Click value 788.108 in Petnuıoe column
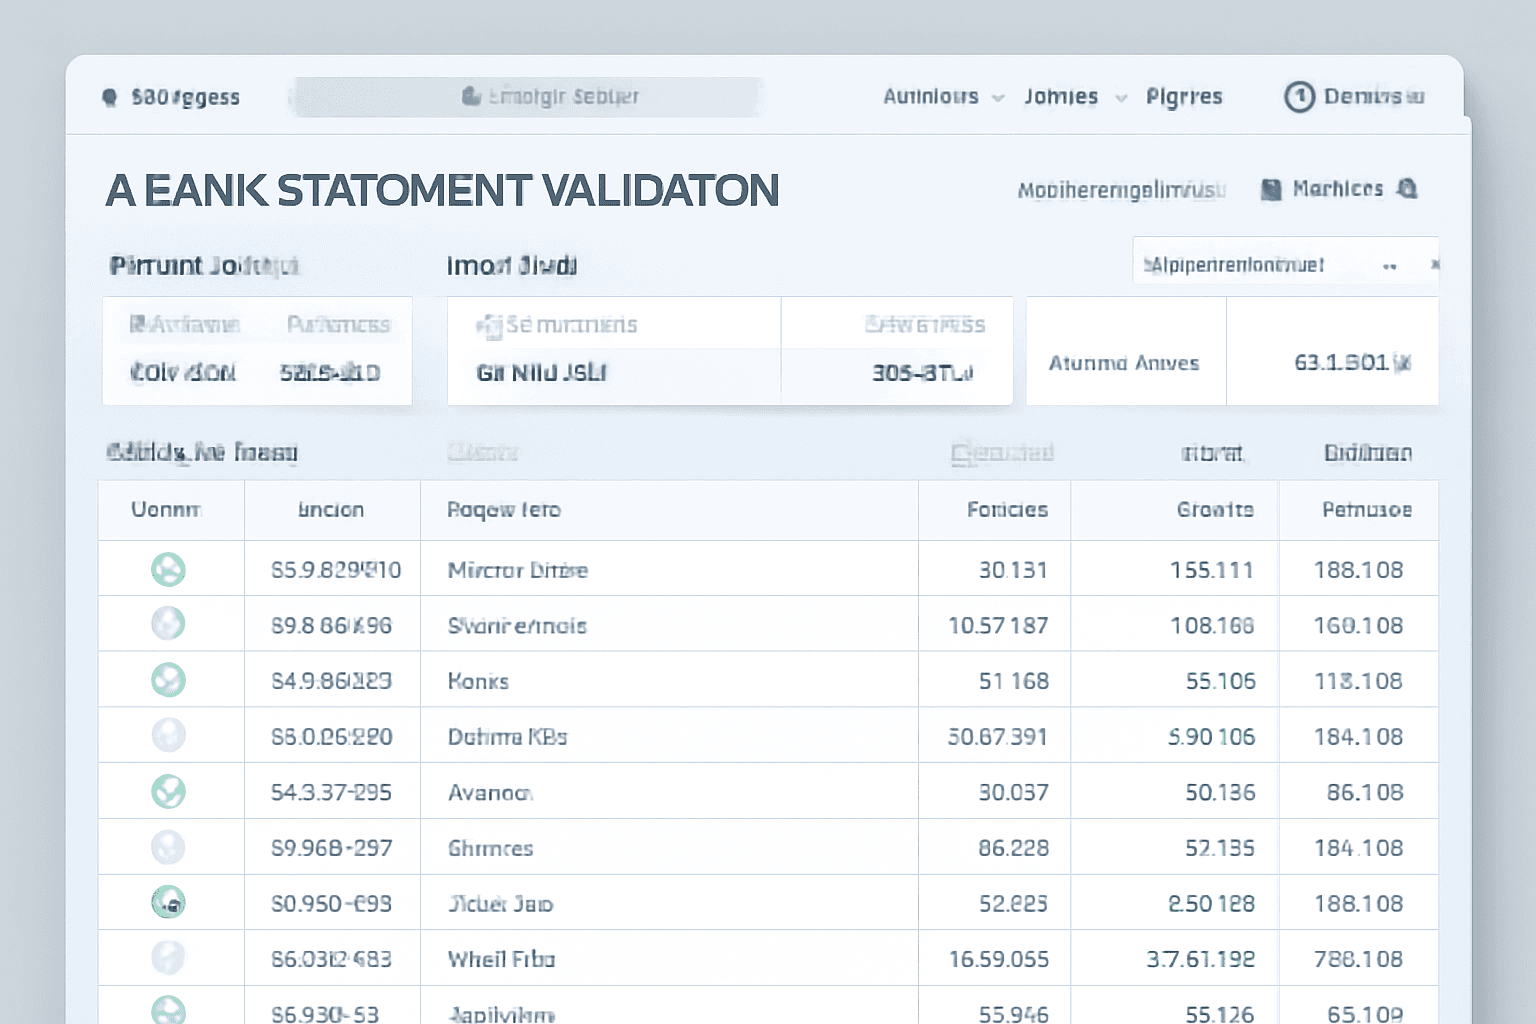 (1358, 959)
